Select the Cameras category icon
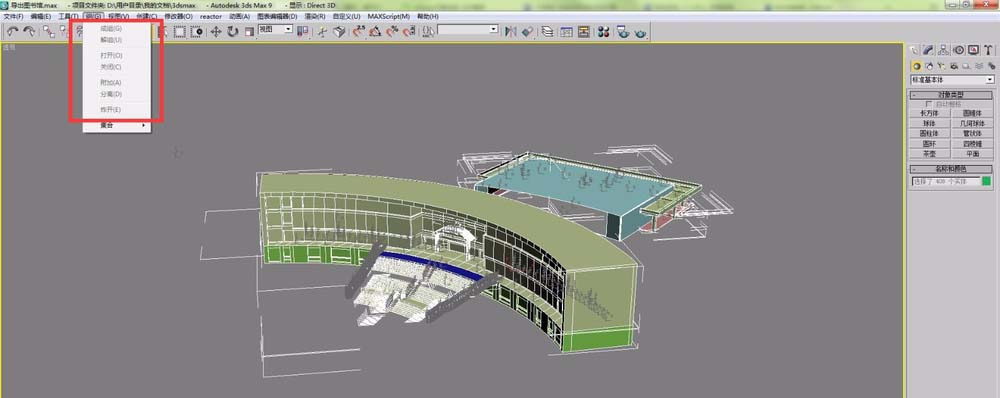The width and height of the screenshot is (1000, 398). coord(954,66)
